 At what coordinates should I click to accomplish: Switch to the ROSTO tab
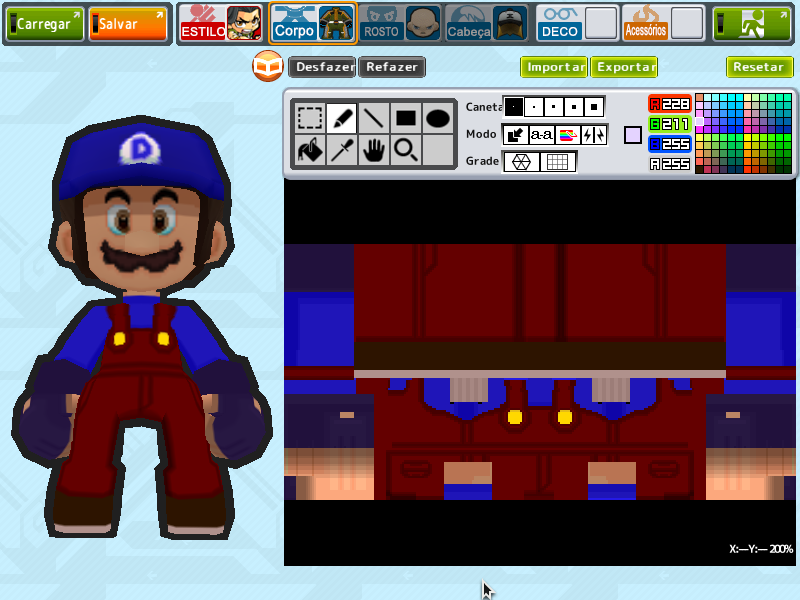click(x=399, y=23)
